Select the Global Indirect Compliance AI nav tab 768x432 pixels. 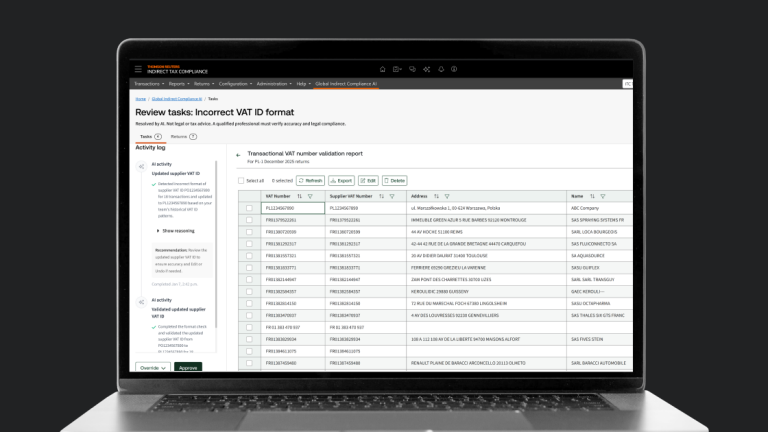pos(346,84)
